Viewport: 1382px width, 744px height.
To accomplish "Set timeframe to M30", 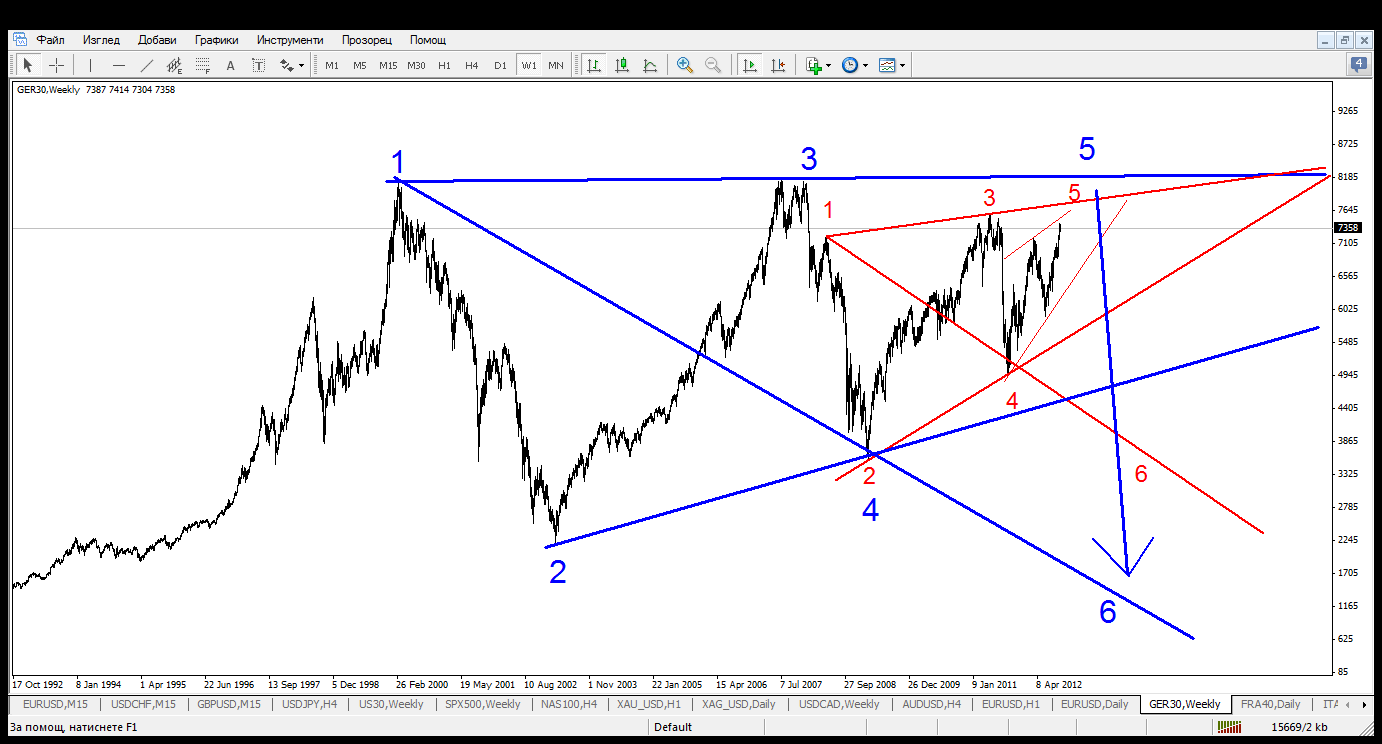I will click(416, 65).
